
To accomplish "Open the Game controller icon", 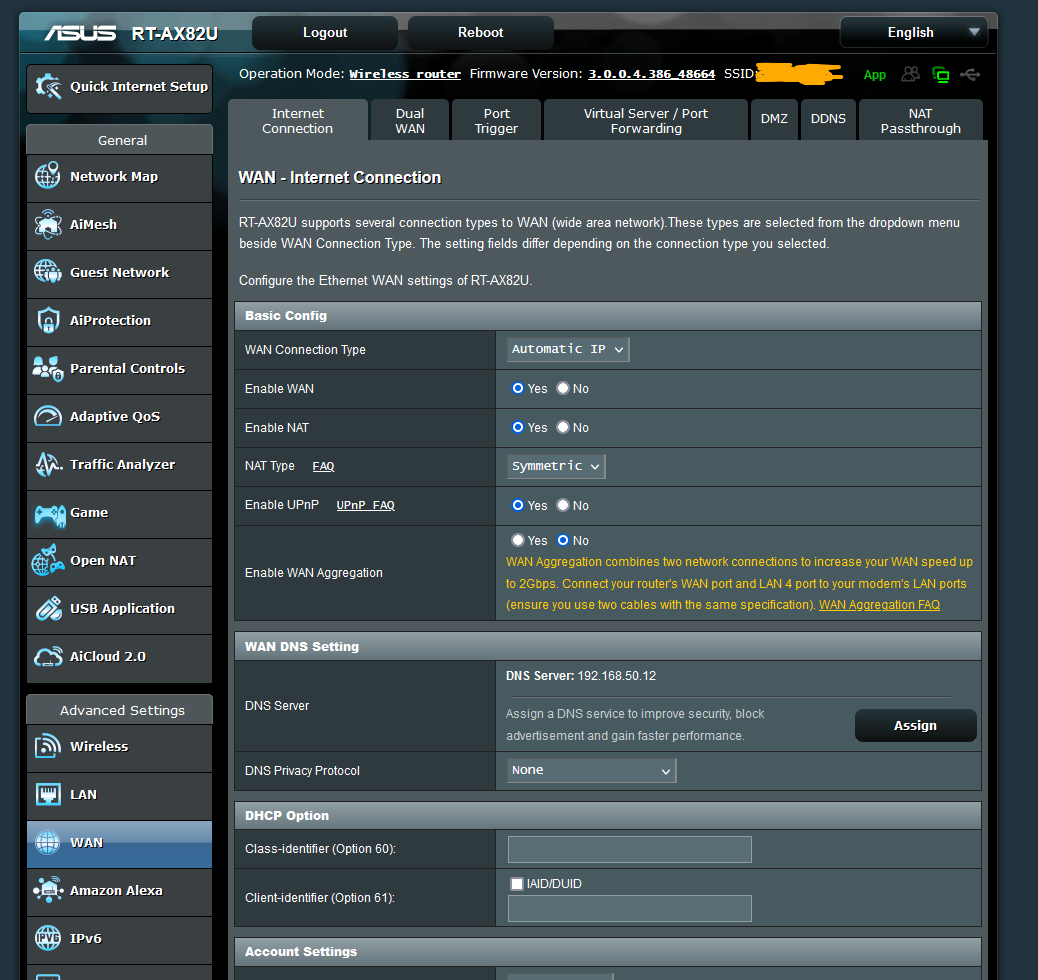I will tap(48, 513).
